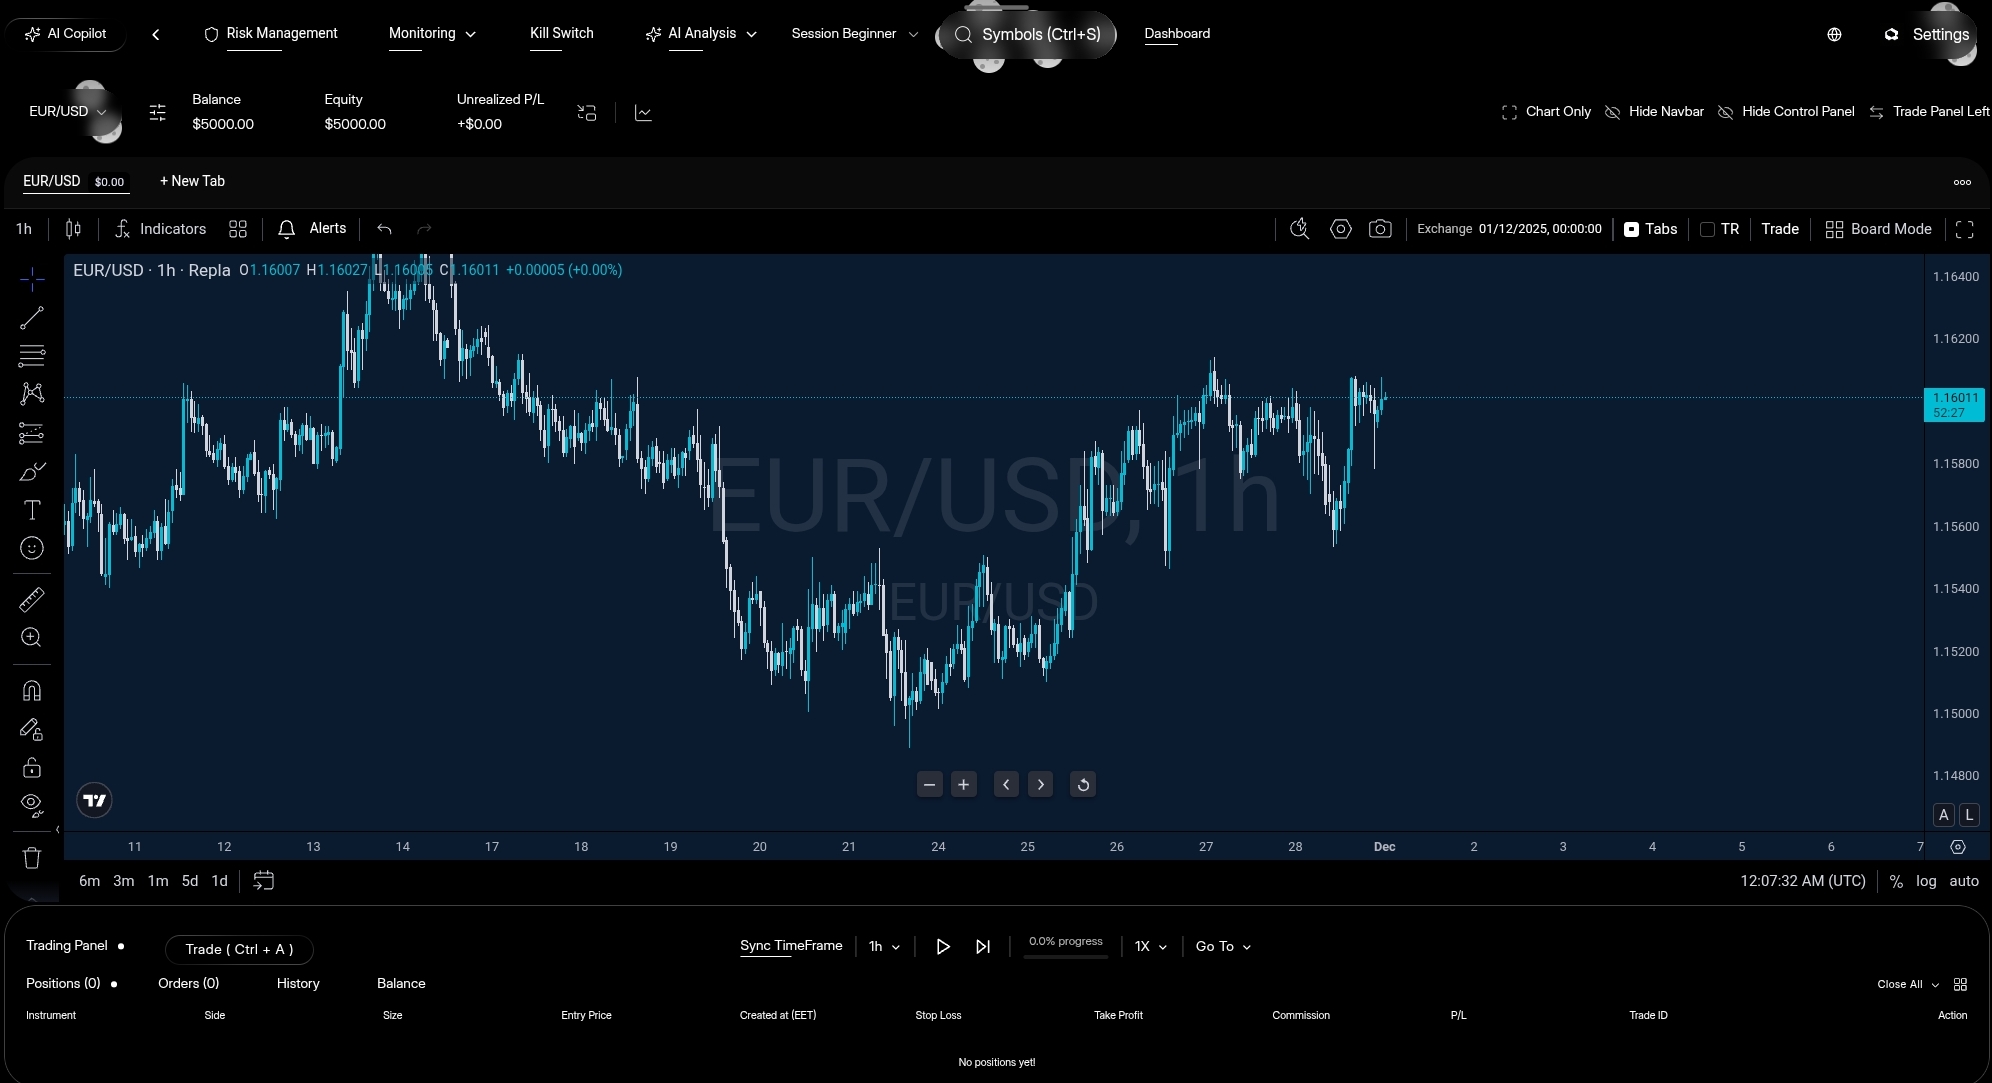Click the ruler measure tool
The width and height of the screenshot is (1992, 1083).
tap(32, 600)
